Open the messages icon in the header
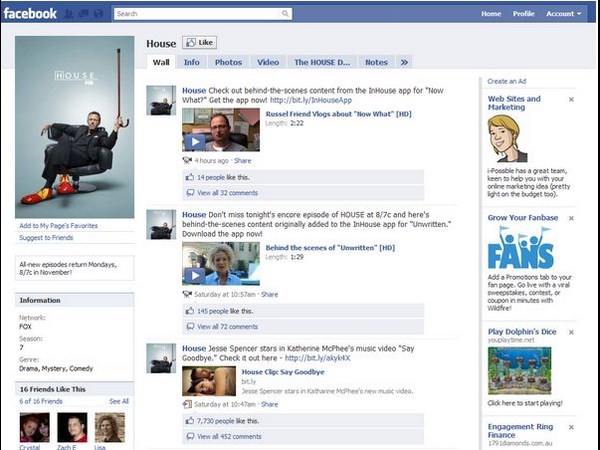The image size is (600, 450). click(x=84, y=14)
